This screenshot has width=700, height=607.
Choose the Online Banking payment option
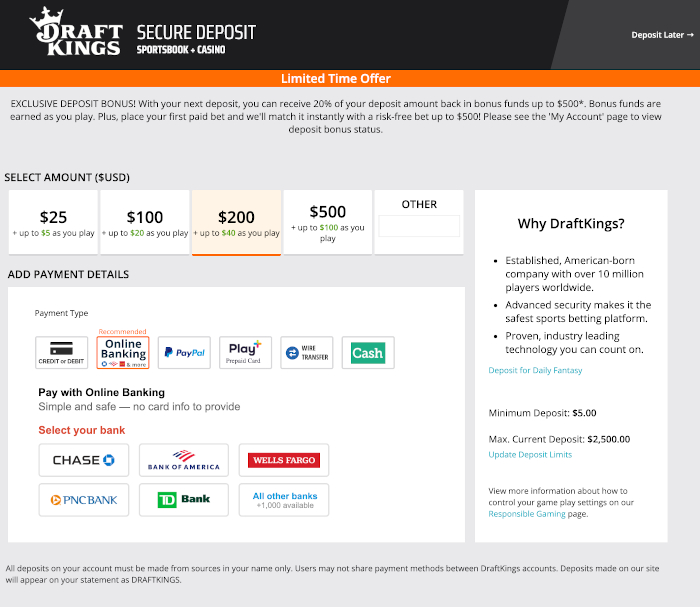click(123, 353)
